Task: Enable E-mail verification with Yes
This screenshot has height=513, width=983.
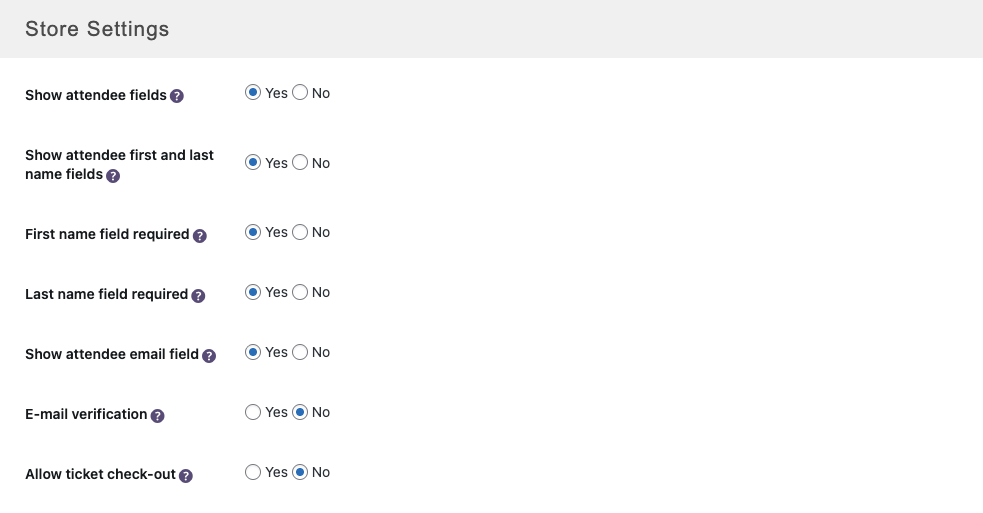Action: (x=253, y=412)
